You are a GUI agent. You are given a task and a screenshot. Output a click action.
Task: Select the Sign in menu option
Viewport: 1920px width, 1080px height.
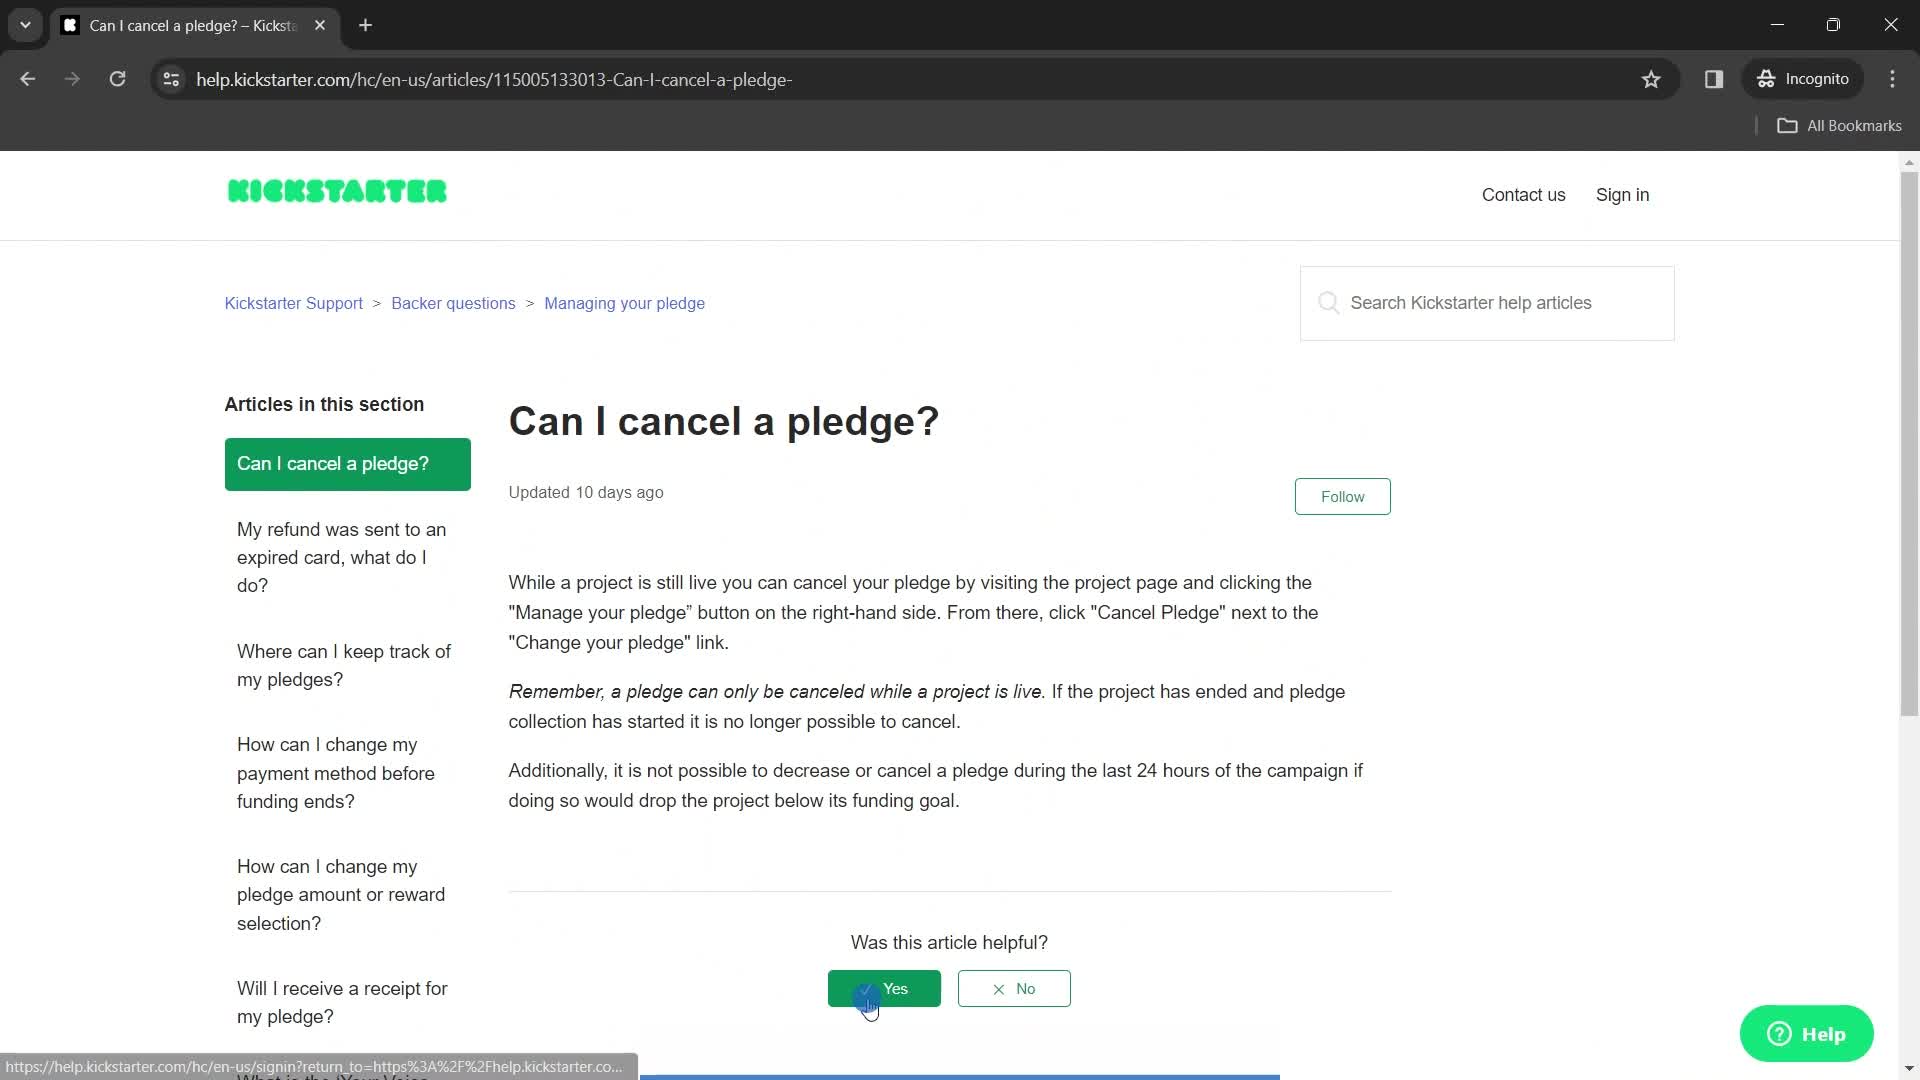click(1622, 195)
